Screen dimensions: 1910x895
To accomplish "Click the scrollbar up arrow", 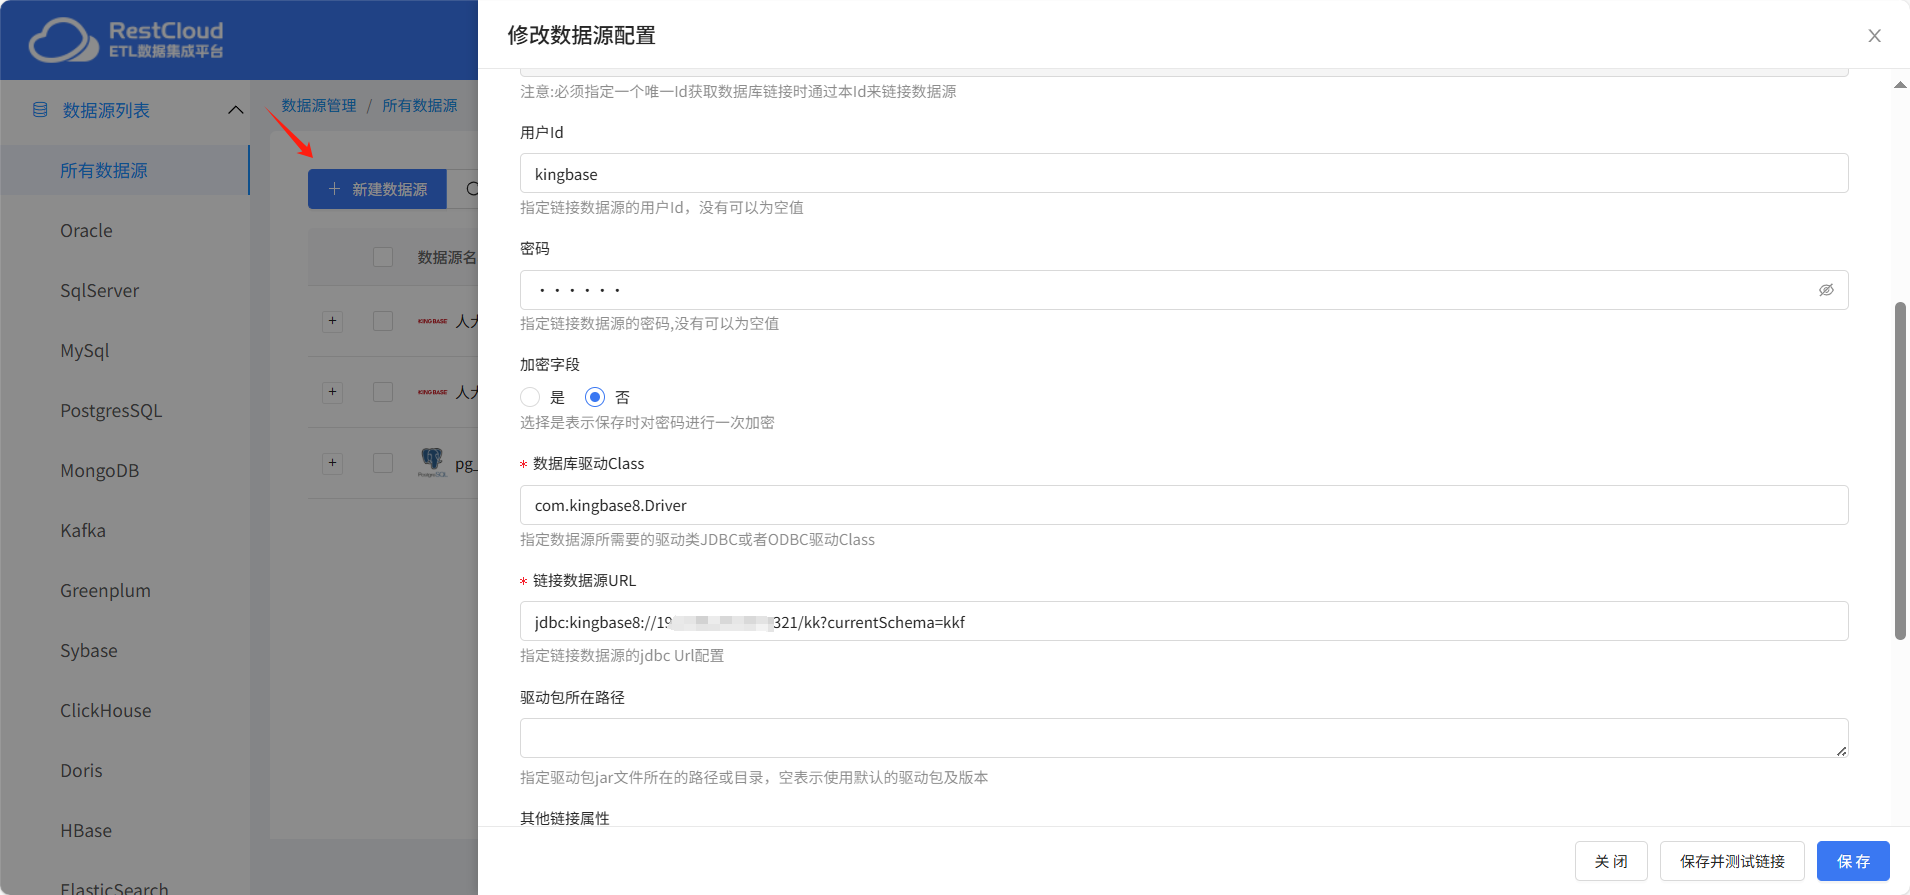I will tap(1900, 85).
